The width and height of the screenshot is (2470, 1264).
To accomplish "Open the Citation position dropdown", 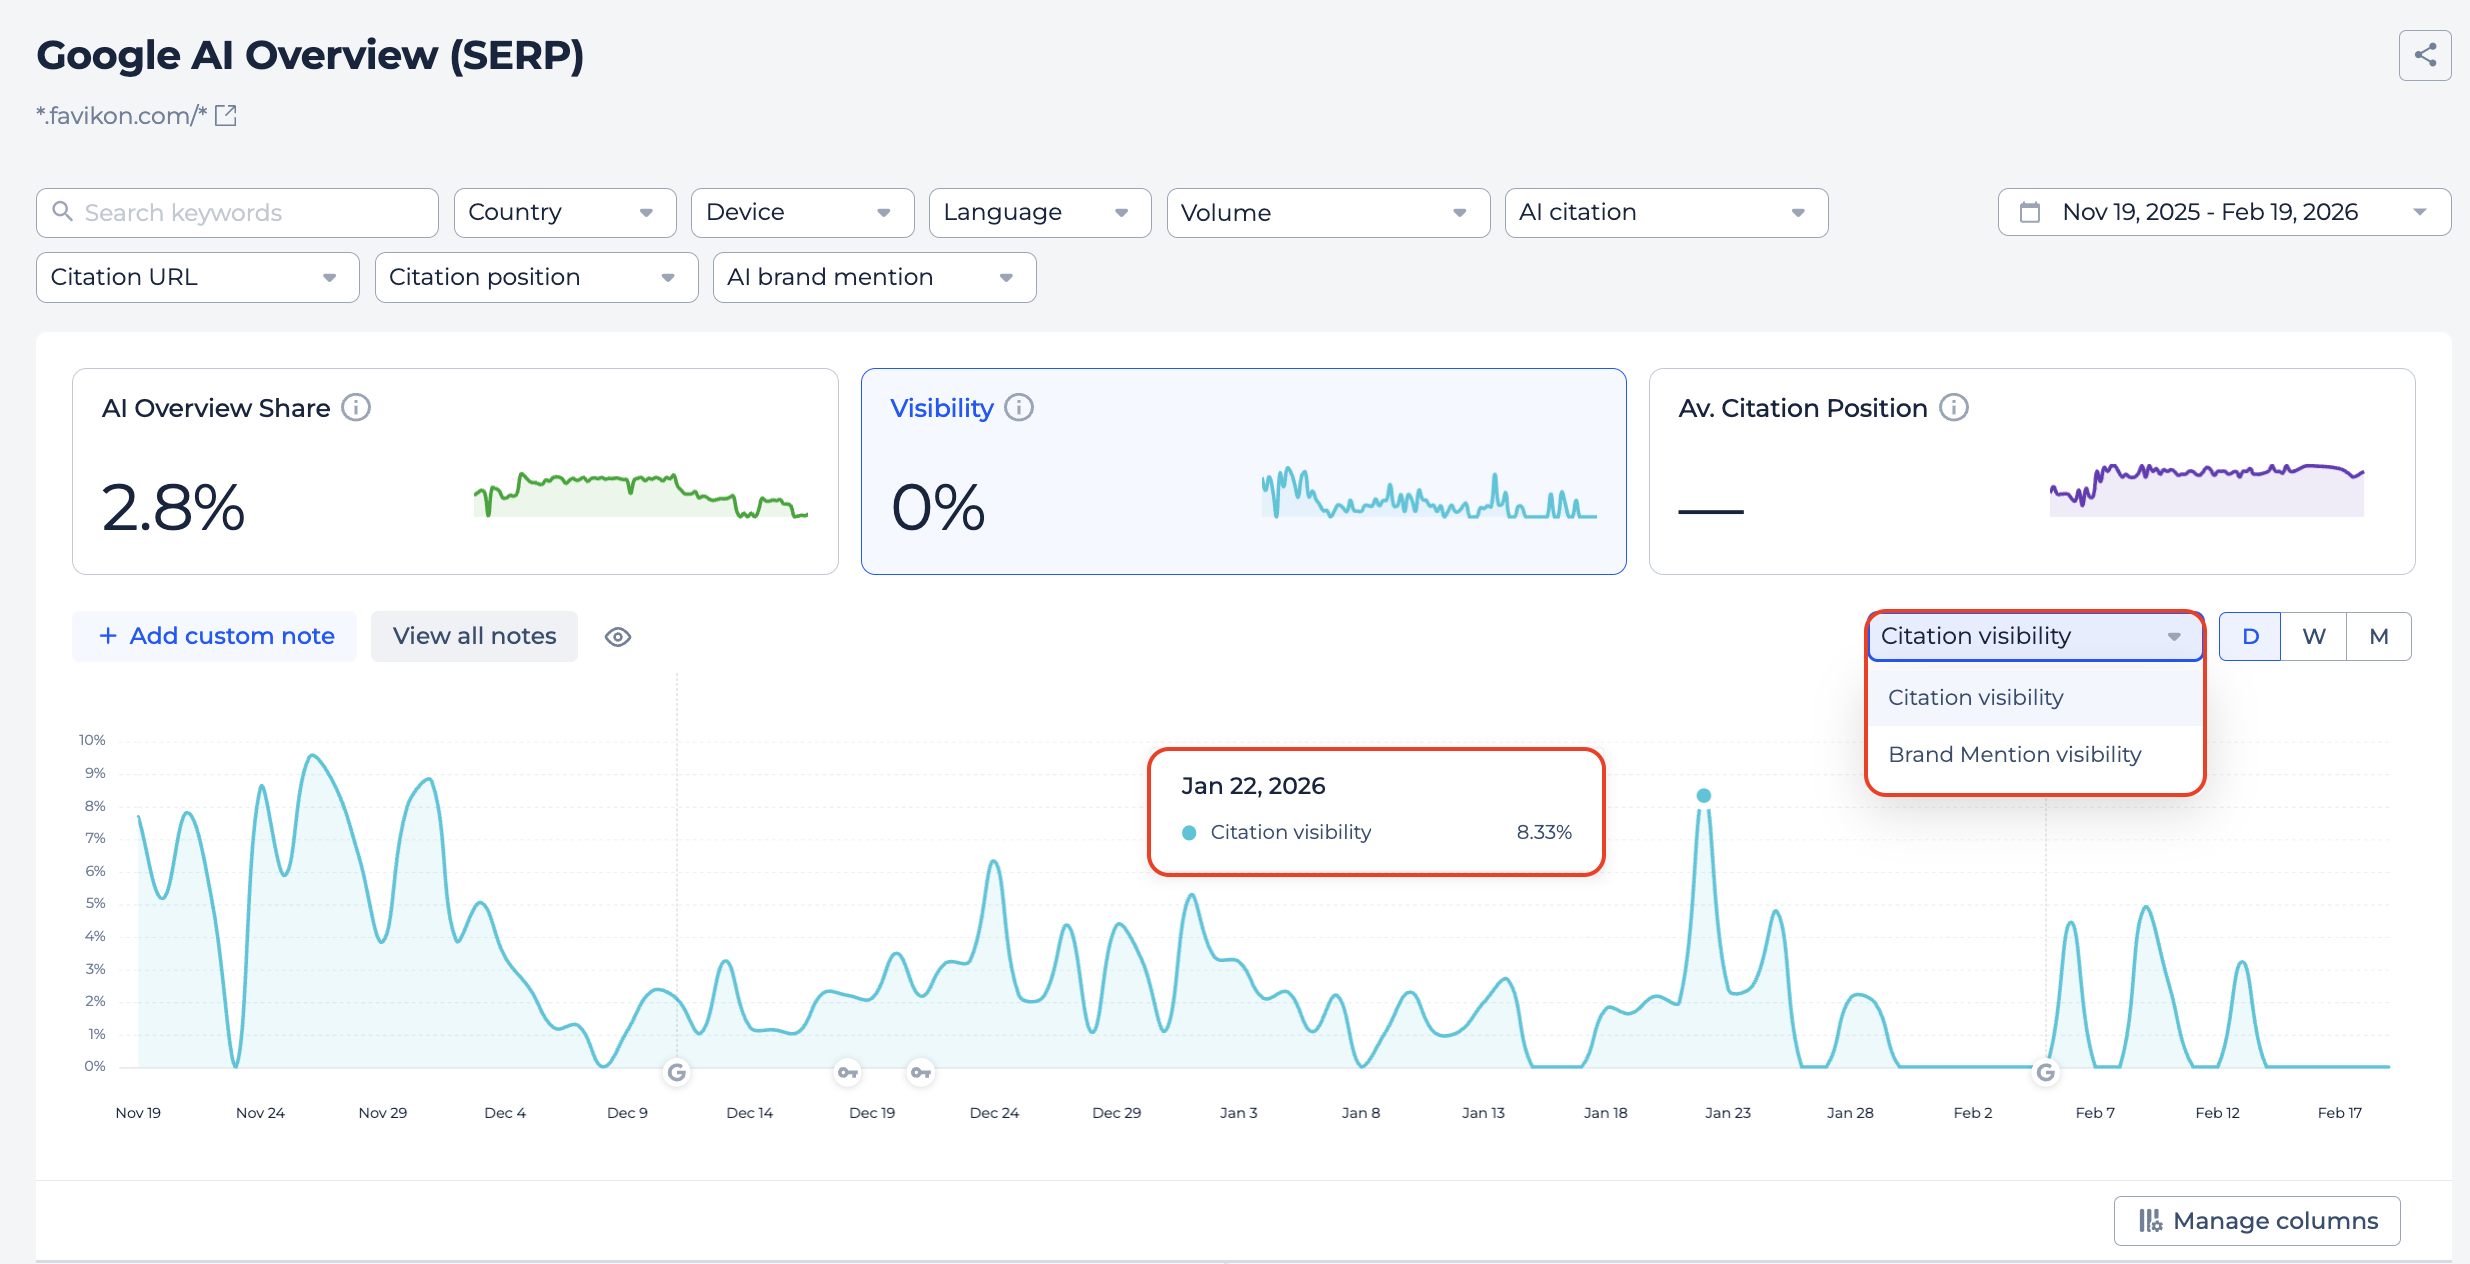I will pos(536,277).
